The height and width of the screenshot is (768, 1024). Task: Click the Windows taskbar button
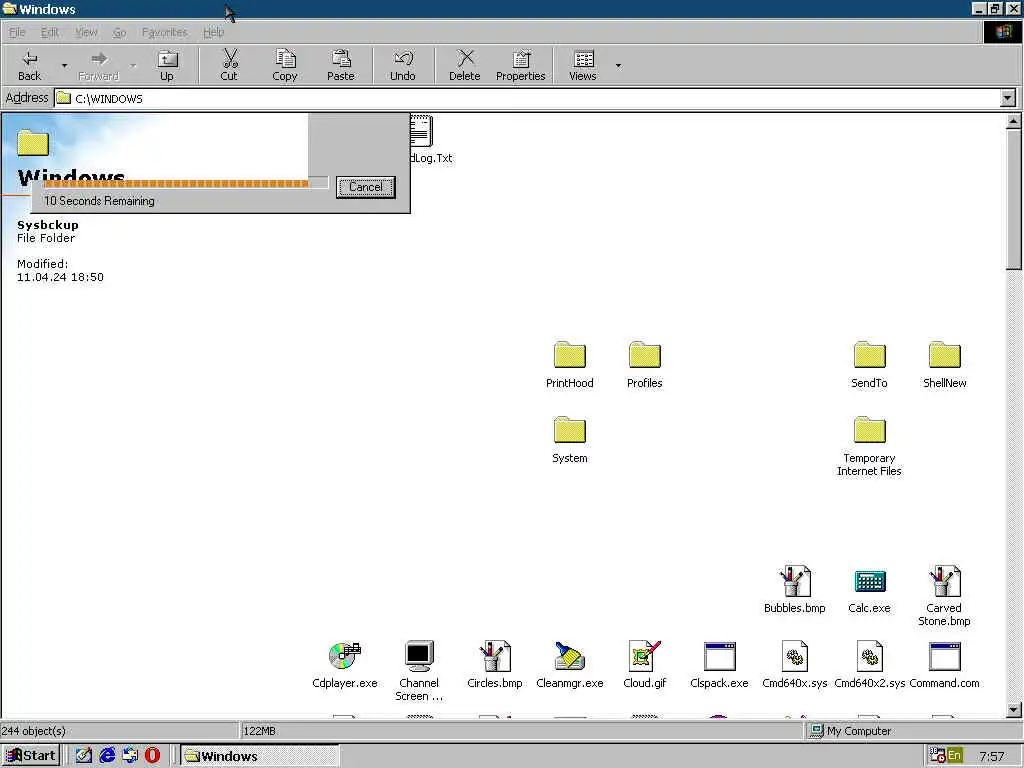(x=259, y=756)
